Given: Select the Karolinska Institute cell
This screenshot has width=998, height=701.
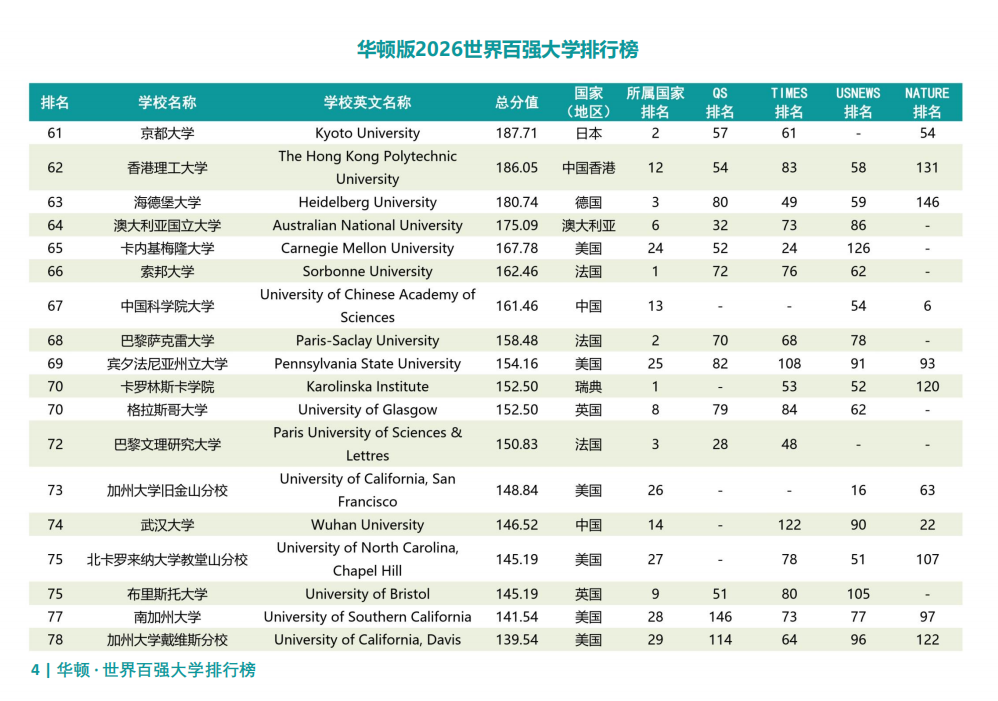Looking at the screenshot, I should [367, 386].
